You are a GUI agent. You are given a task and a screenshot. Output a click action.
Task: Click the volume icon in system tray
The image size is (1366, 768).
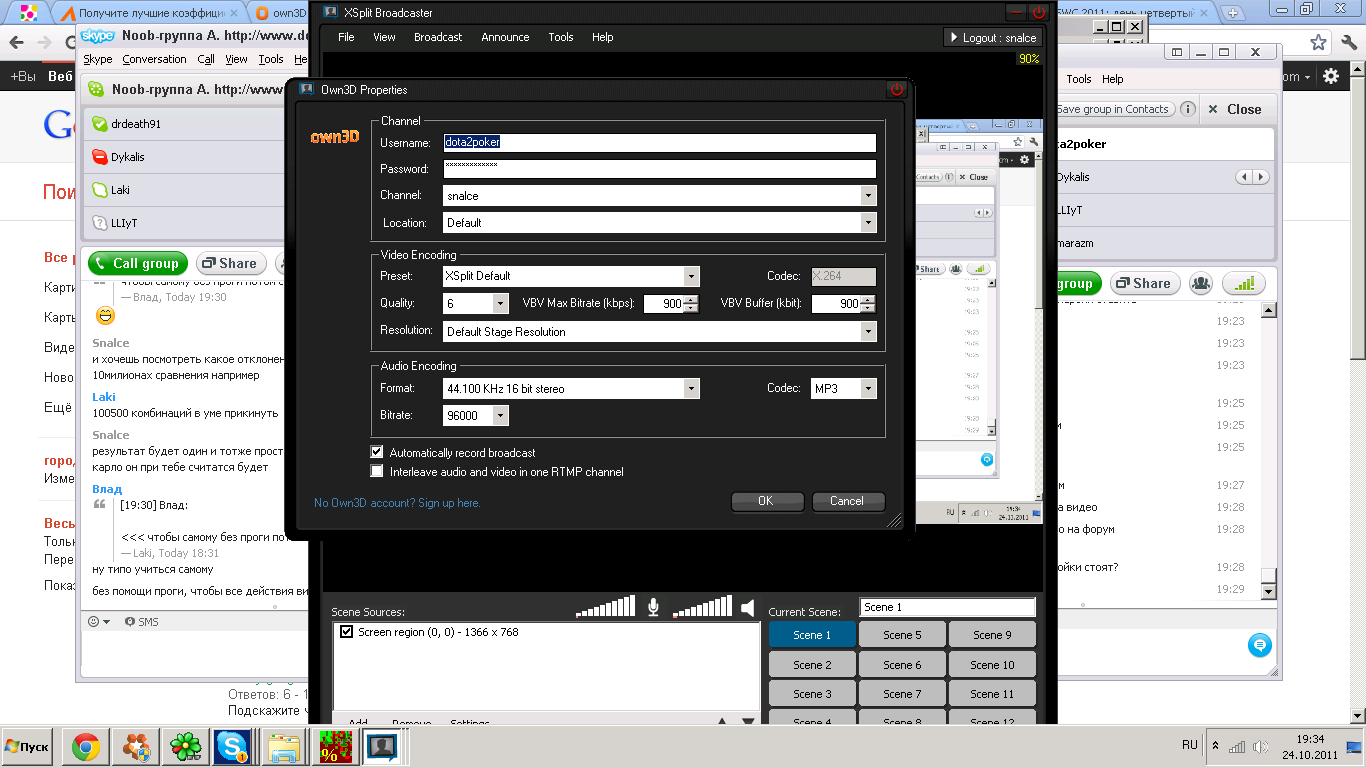pos(1262,747)
